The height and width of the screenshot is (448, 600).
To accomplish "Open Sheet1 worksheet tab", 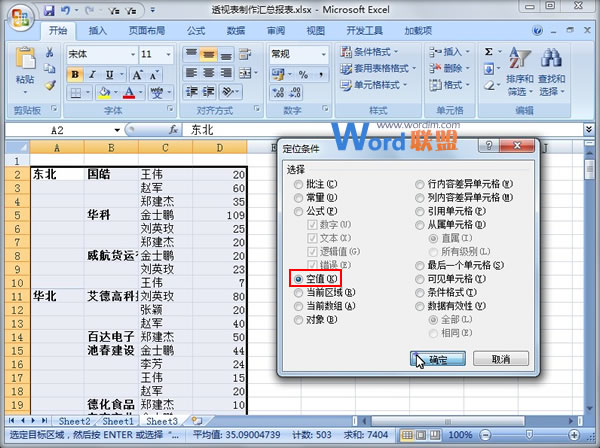I will pos(118,421).
